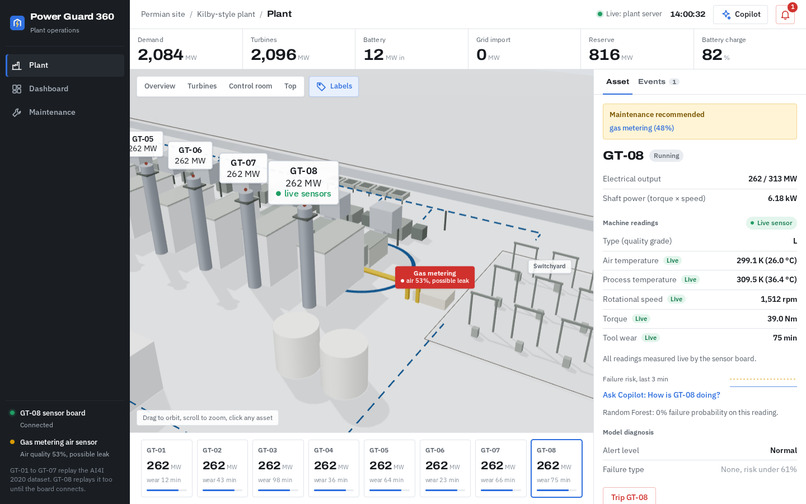This screenshot has width=806, height=504.
Task: Click the GT-06 label in 3D view
Action: 190,155
